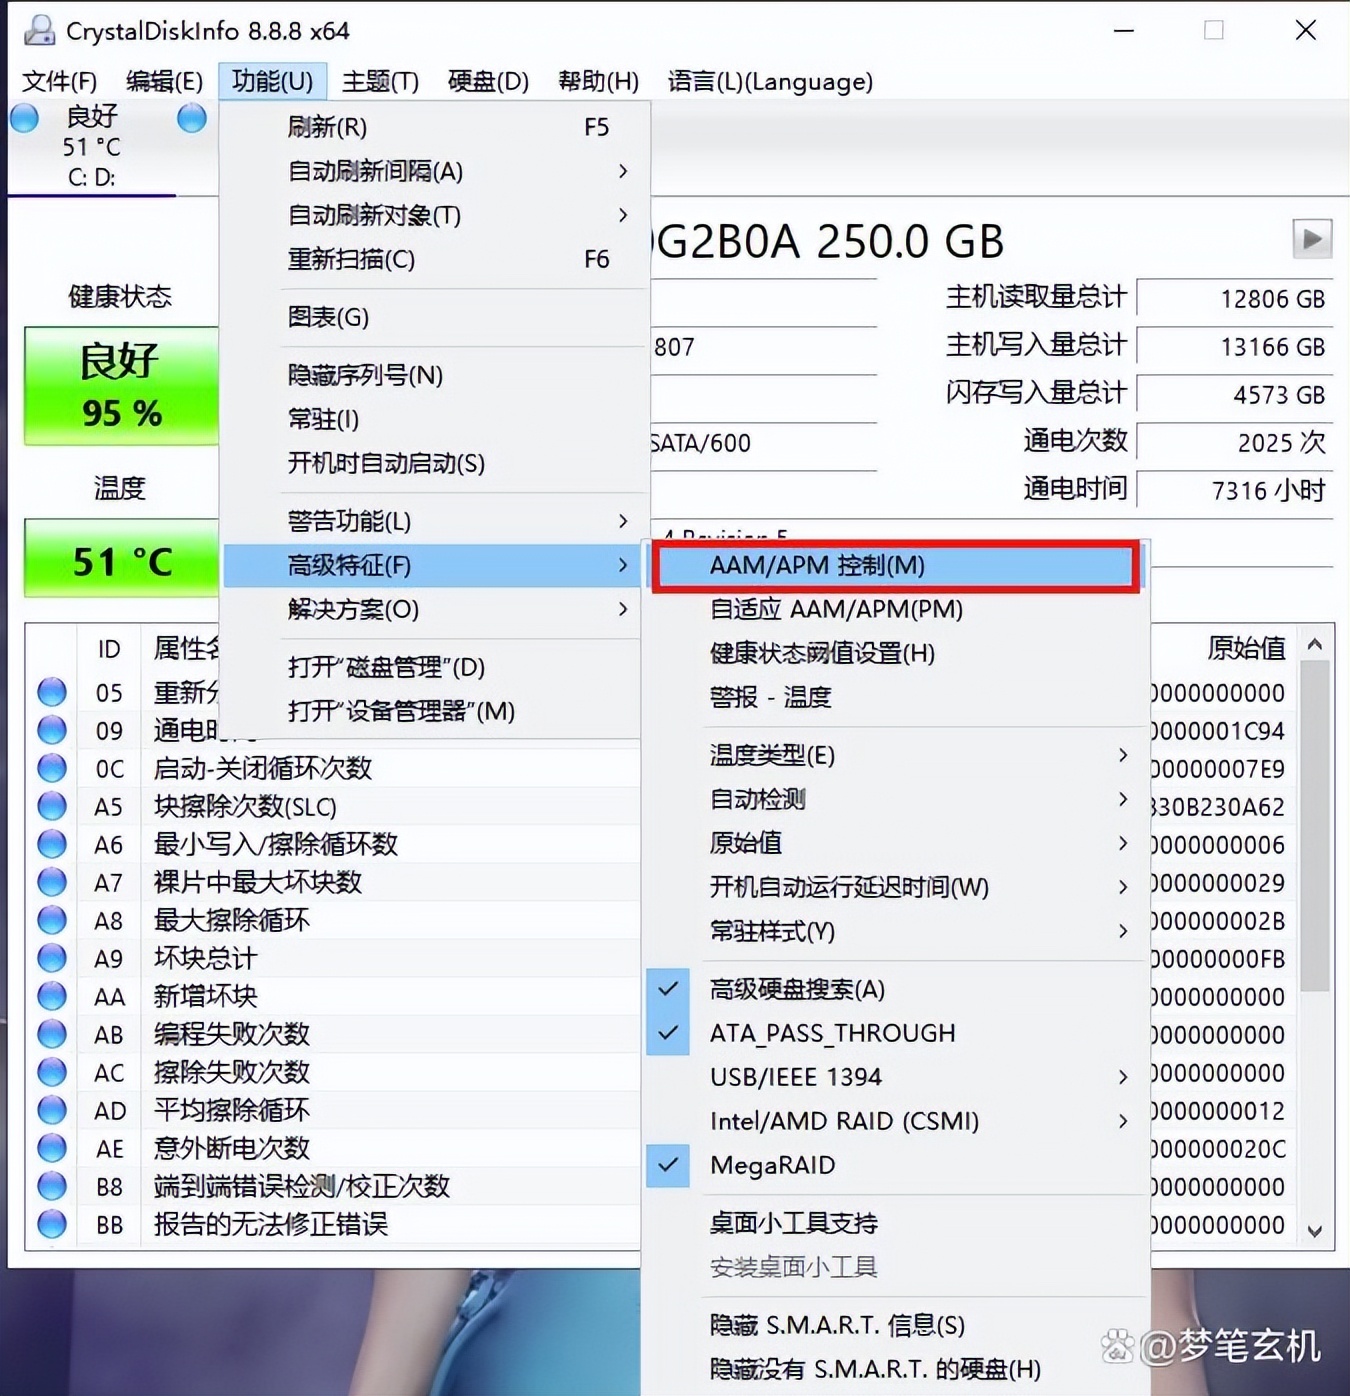Choose 重新扫描(C) to rescan drives
Viewport: 1350px width, 1396px height.
point(350,259)
